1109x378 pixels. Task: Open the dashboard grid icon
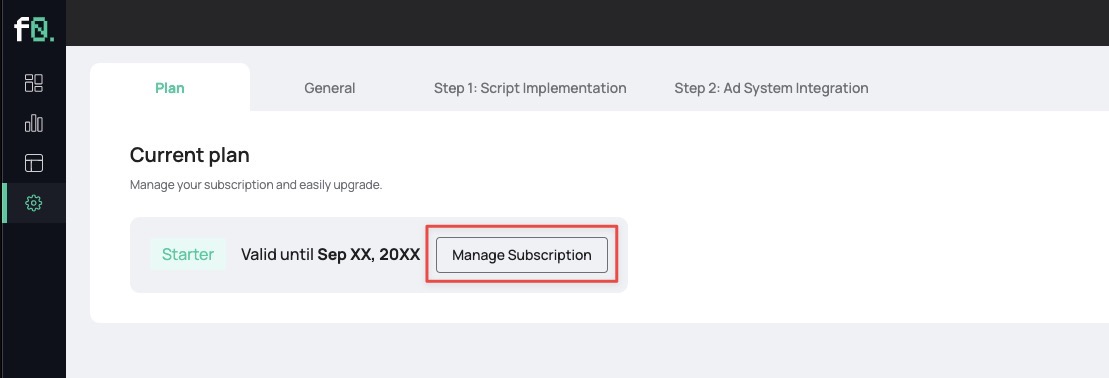[x=33, y=83]
